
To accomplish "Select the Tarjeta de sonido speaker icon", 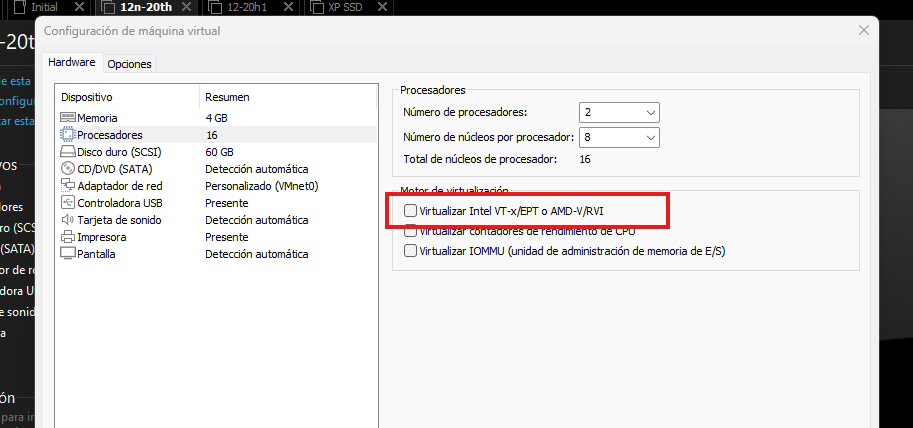I will pyautogui.click(x=68, y=220).
